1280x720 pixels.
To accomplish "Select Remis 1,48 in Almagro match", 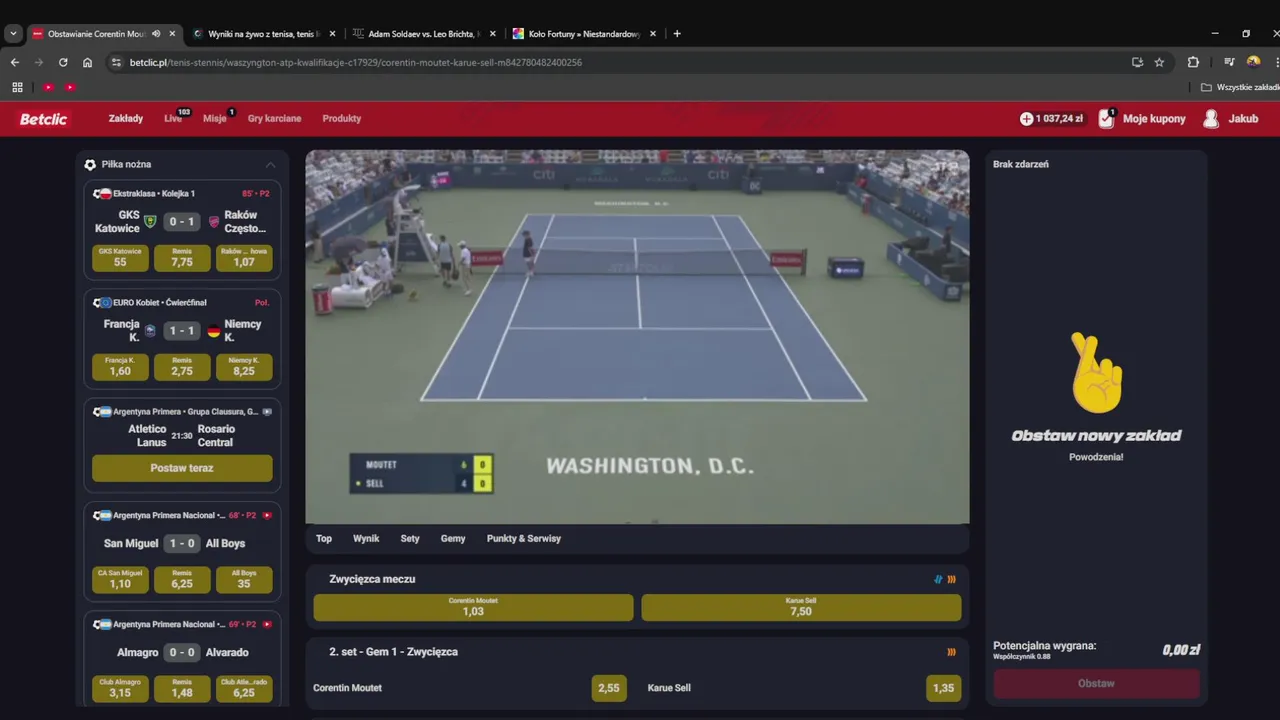I will click(182, 689).
